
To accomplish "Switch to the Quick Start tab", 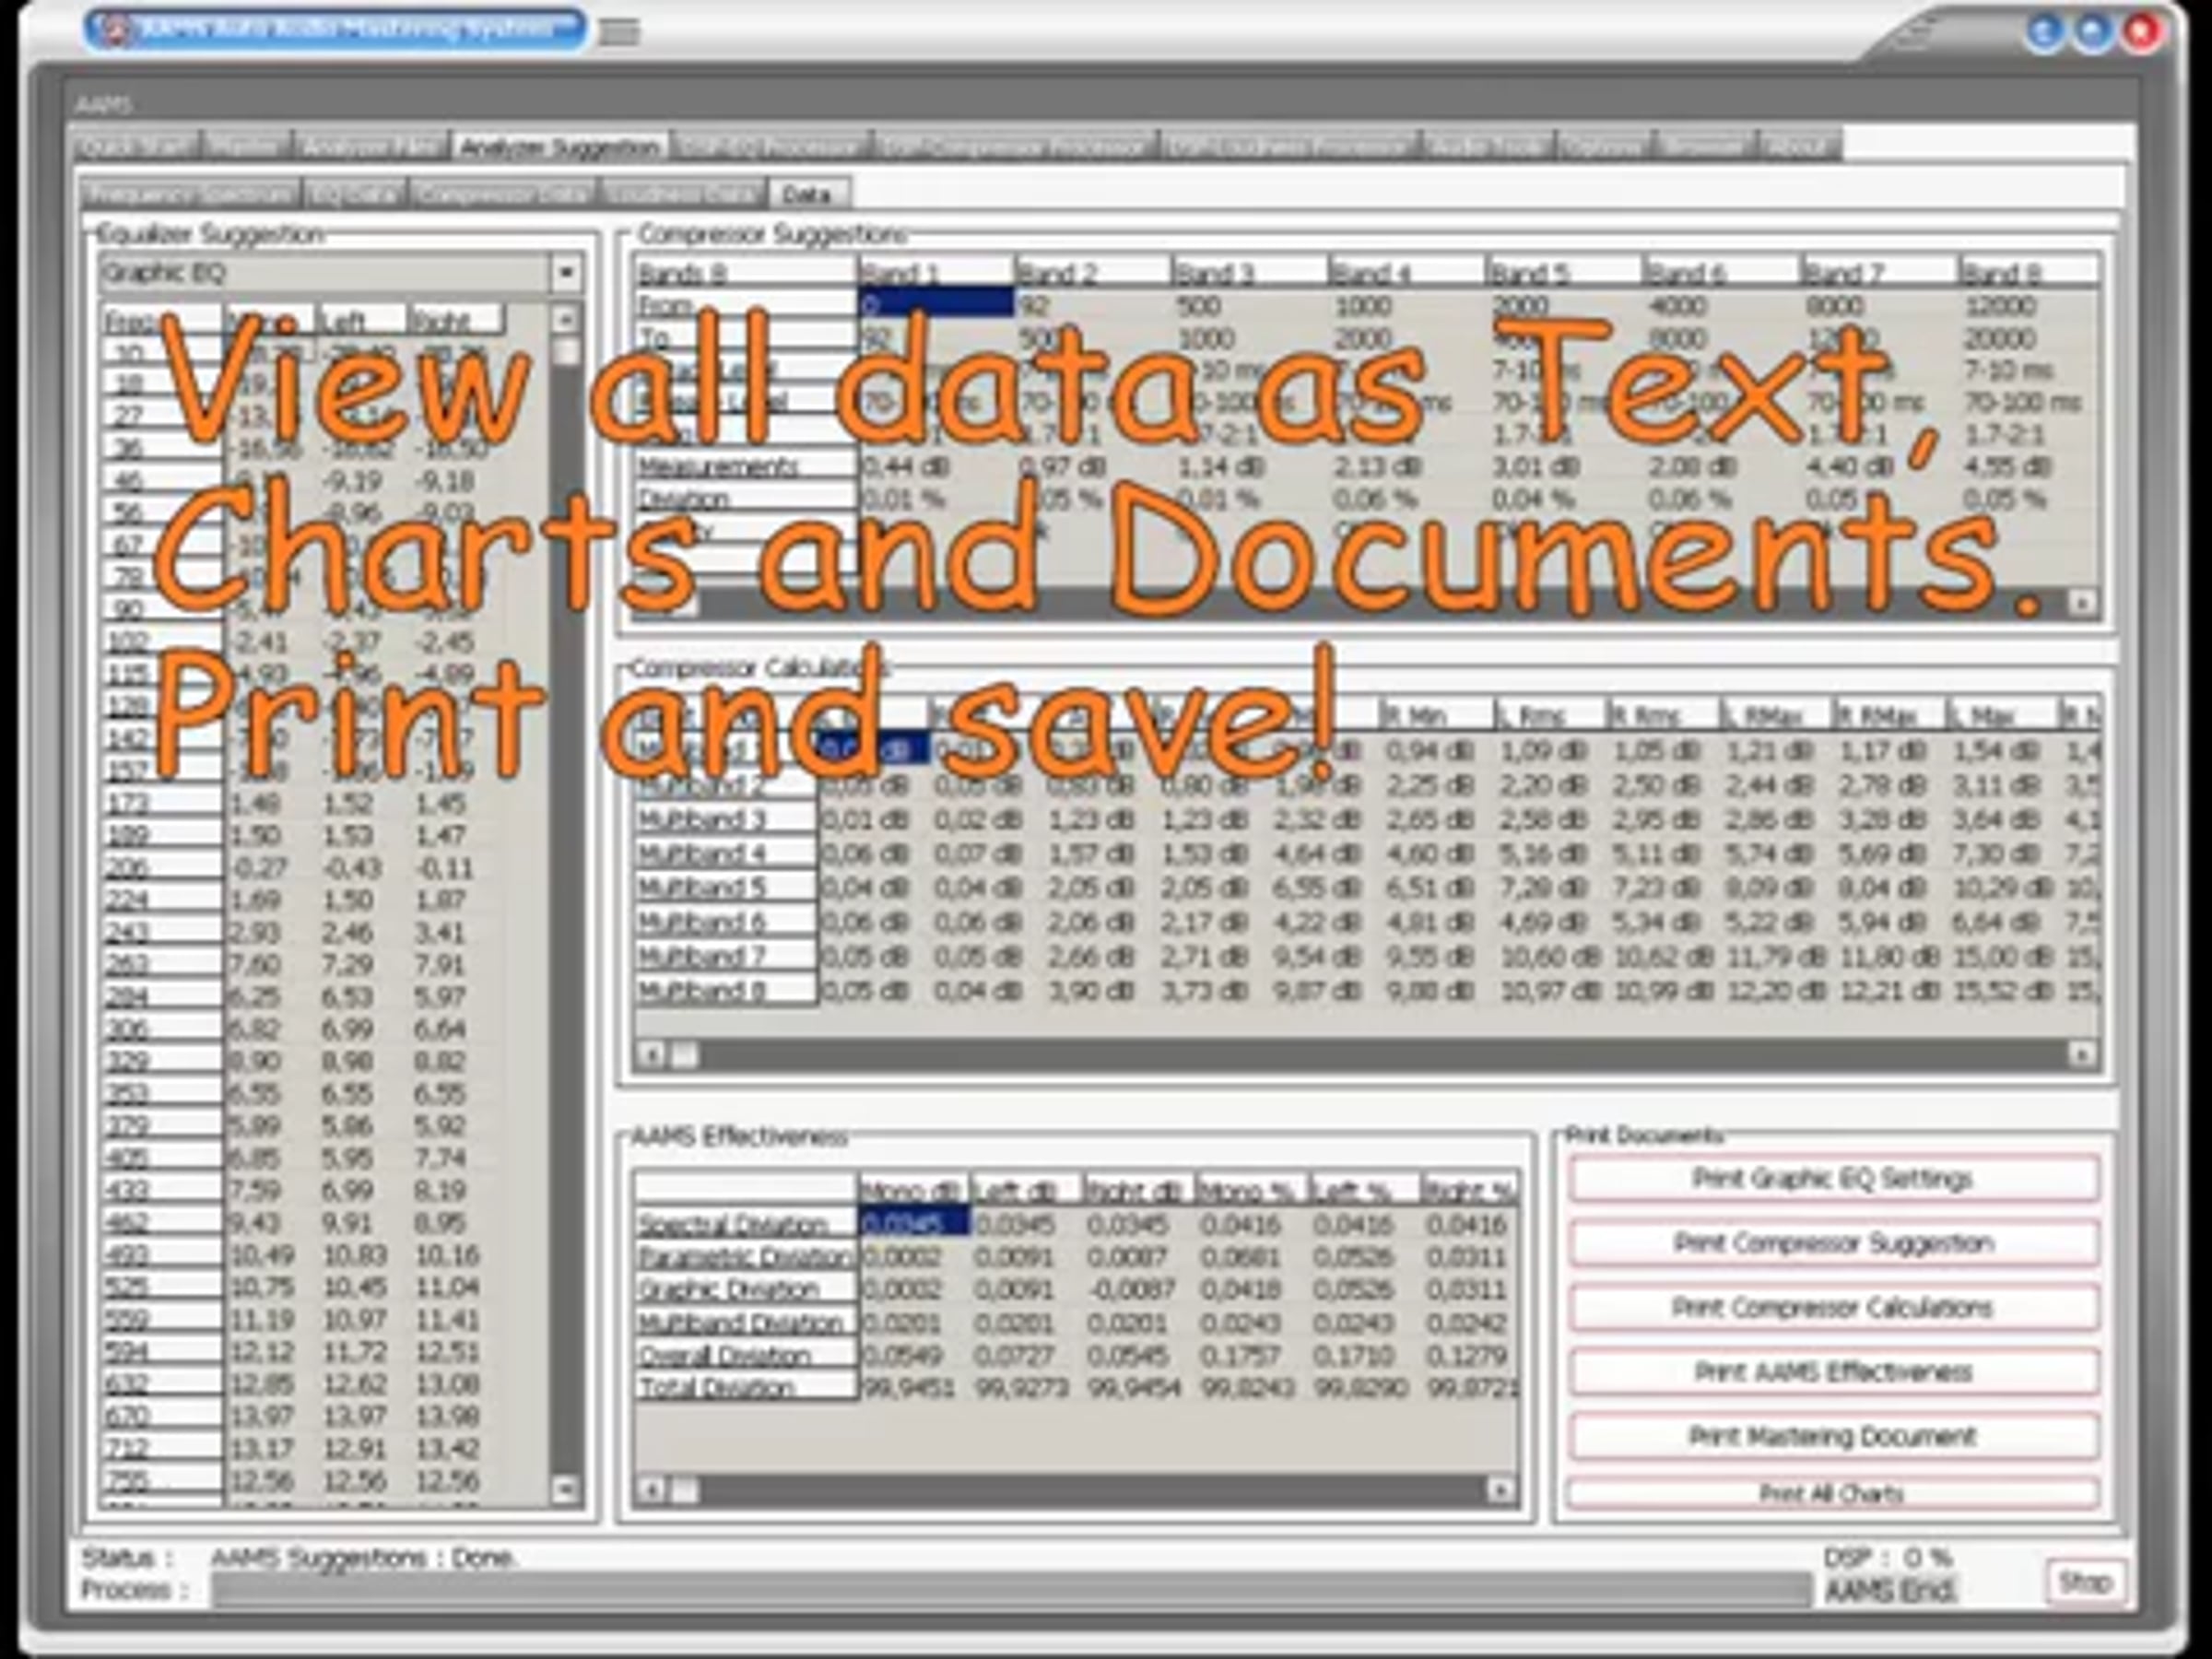I will [135, 147].
